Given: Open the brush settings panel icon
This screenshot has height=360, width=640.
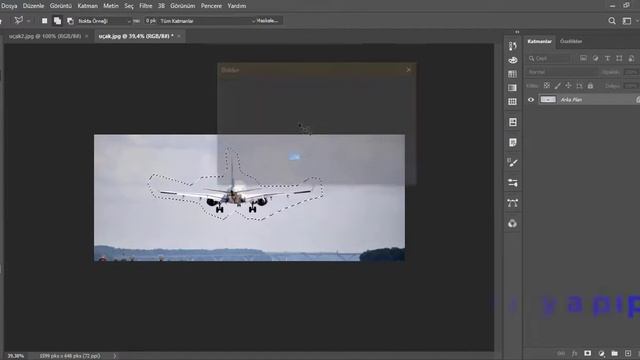Looking at the screenshot, I should (x=513, y=46).
